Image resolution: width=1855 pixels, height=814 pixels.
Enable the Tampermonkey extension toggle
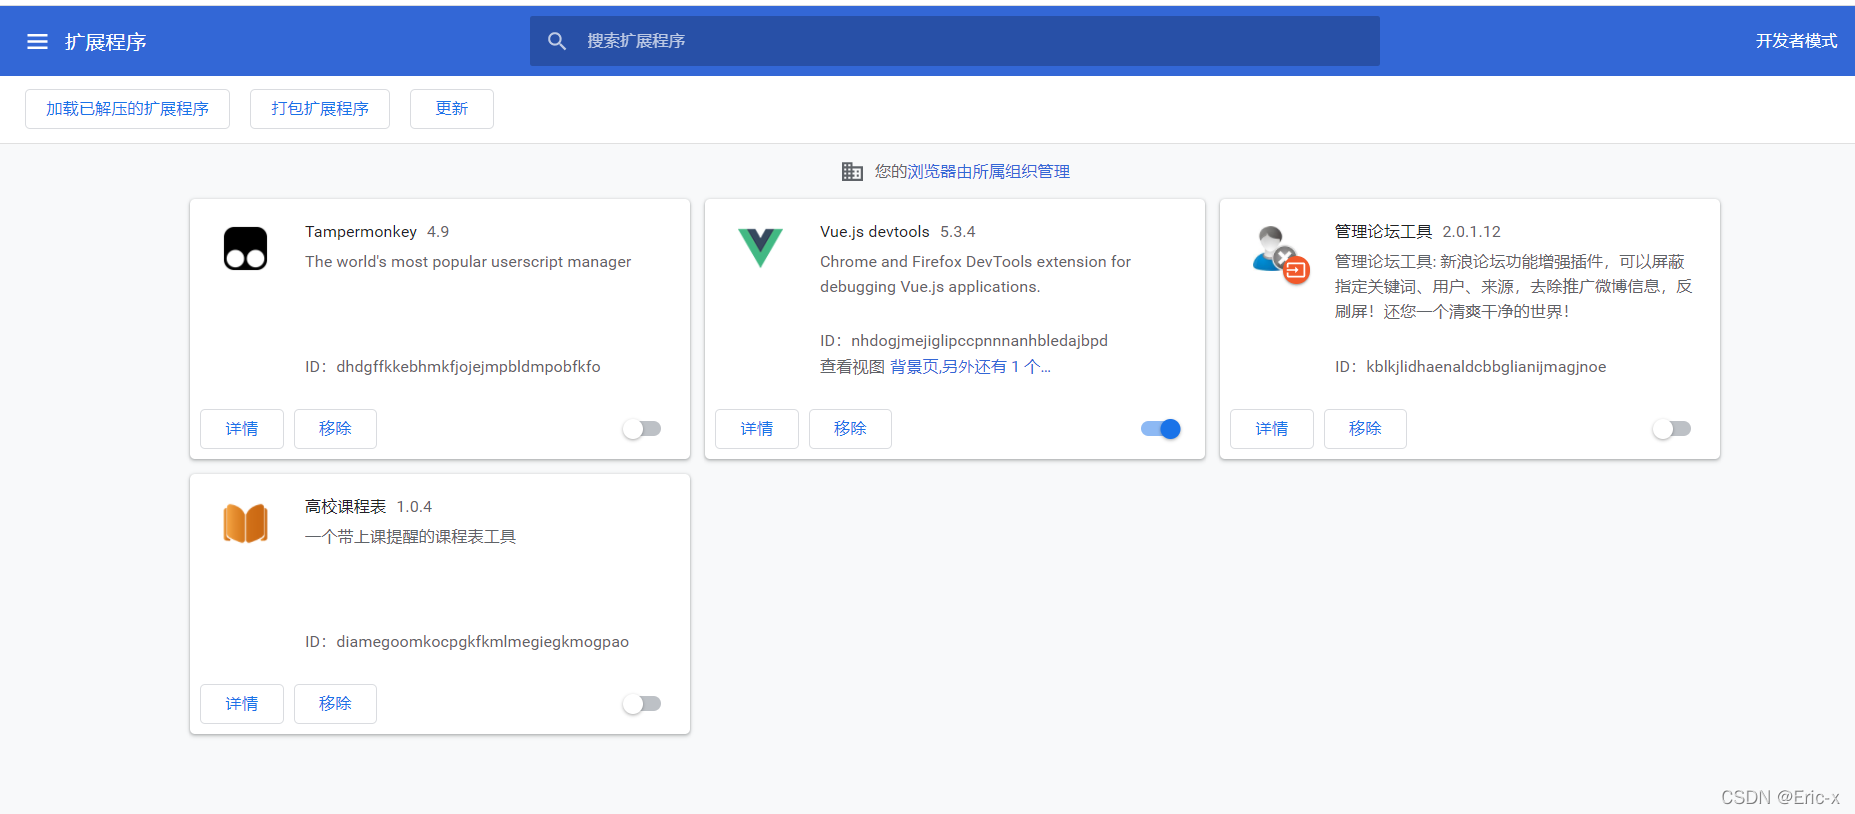[642, 429]
